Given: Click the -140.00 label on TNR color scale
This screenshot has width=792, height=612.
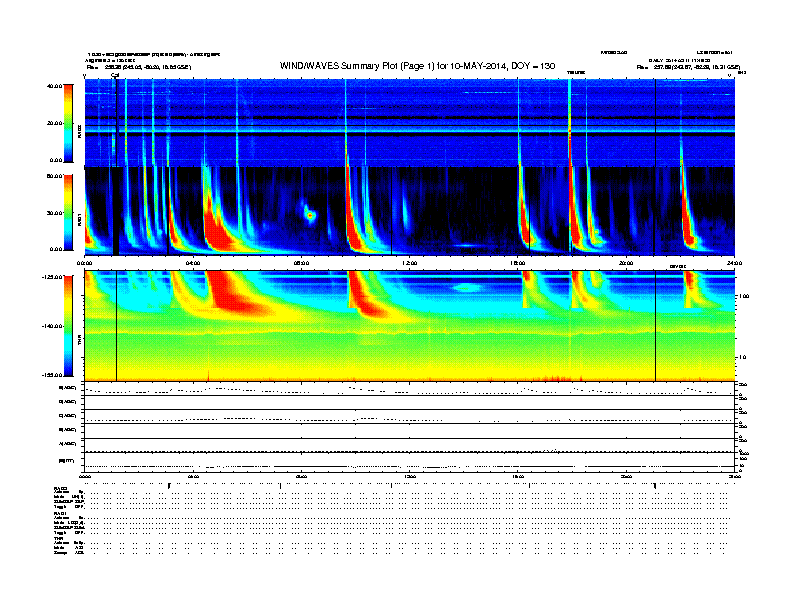Looking at the screenshot, I should (52, 326).
